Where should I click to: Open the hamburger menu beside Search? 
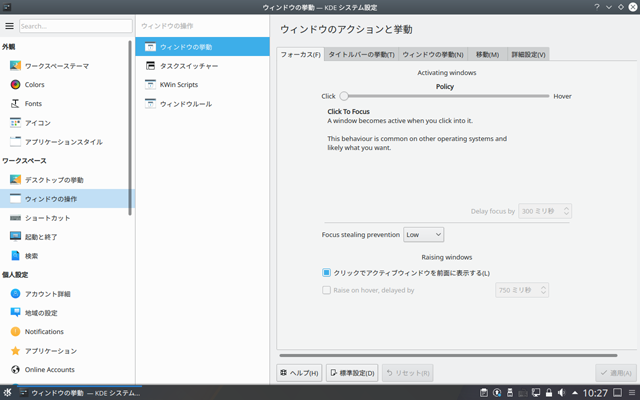click(9, 26)
